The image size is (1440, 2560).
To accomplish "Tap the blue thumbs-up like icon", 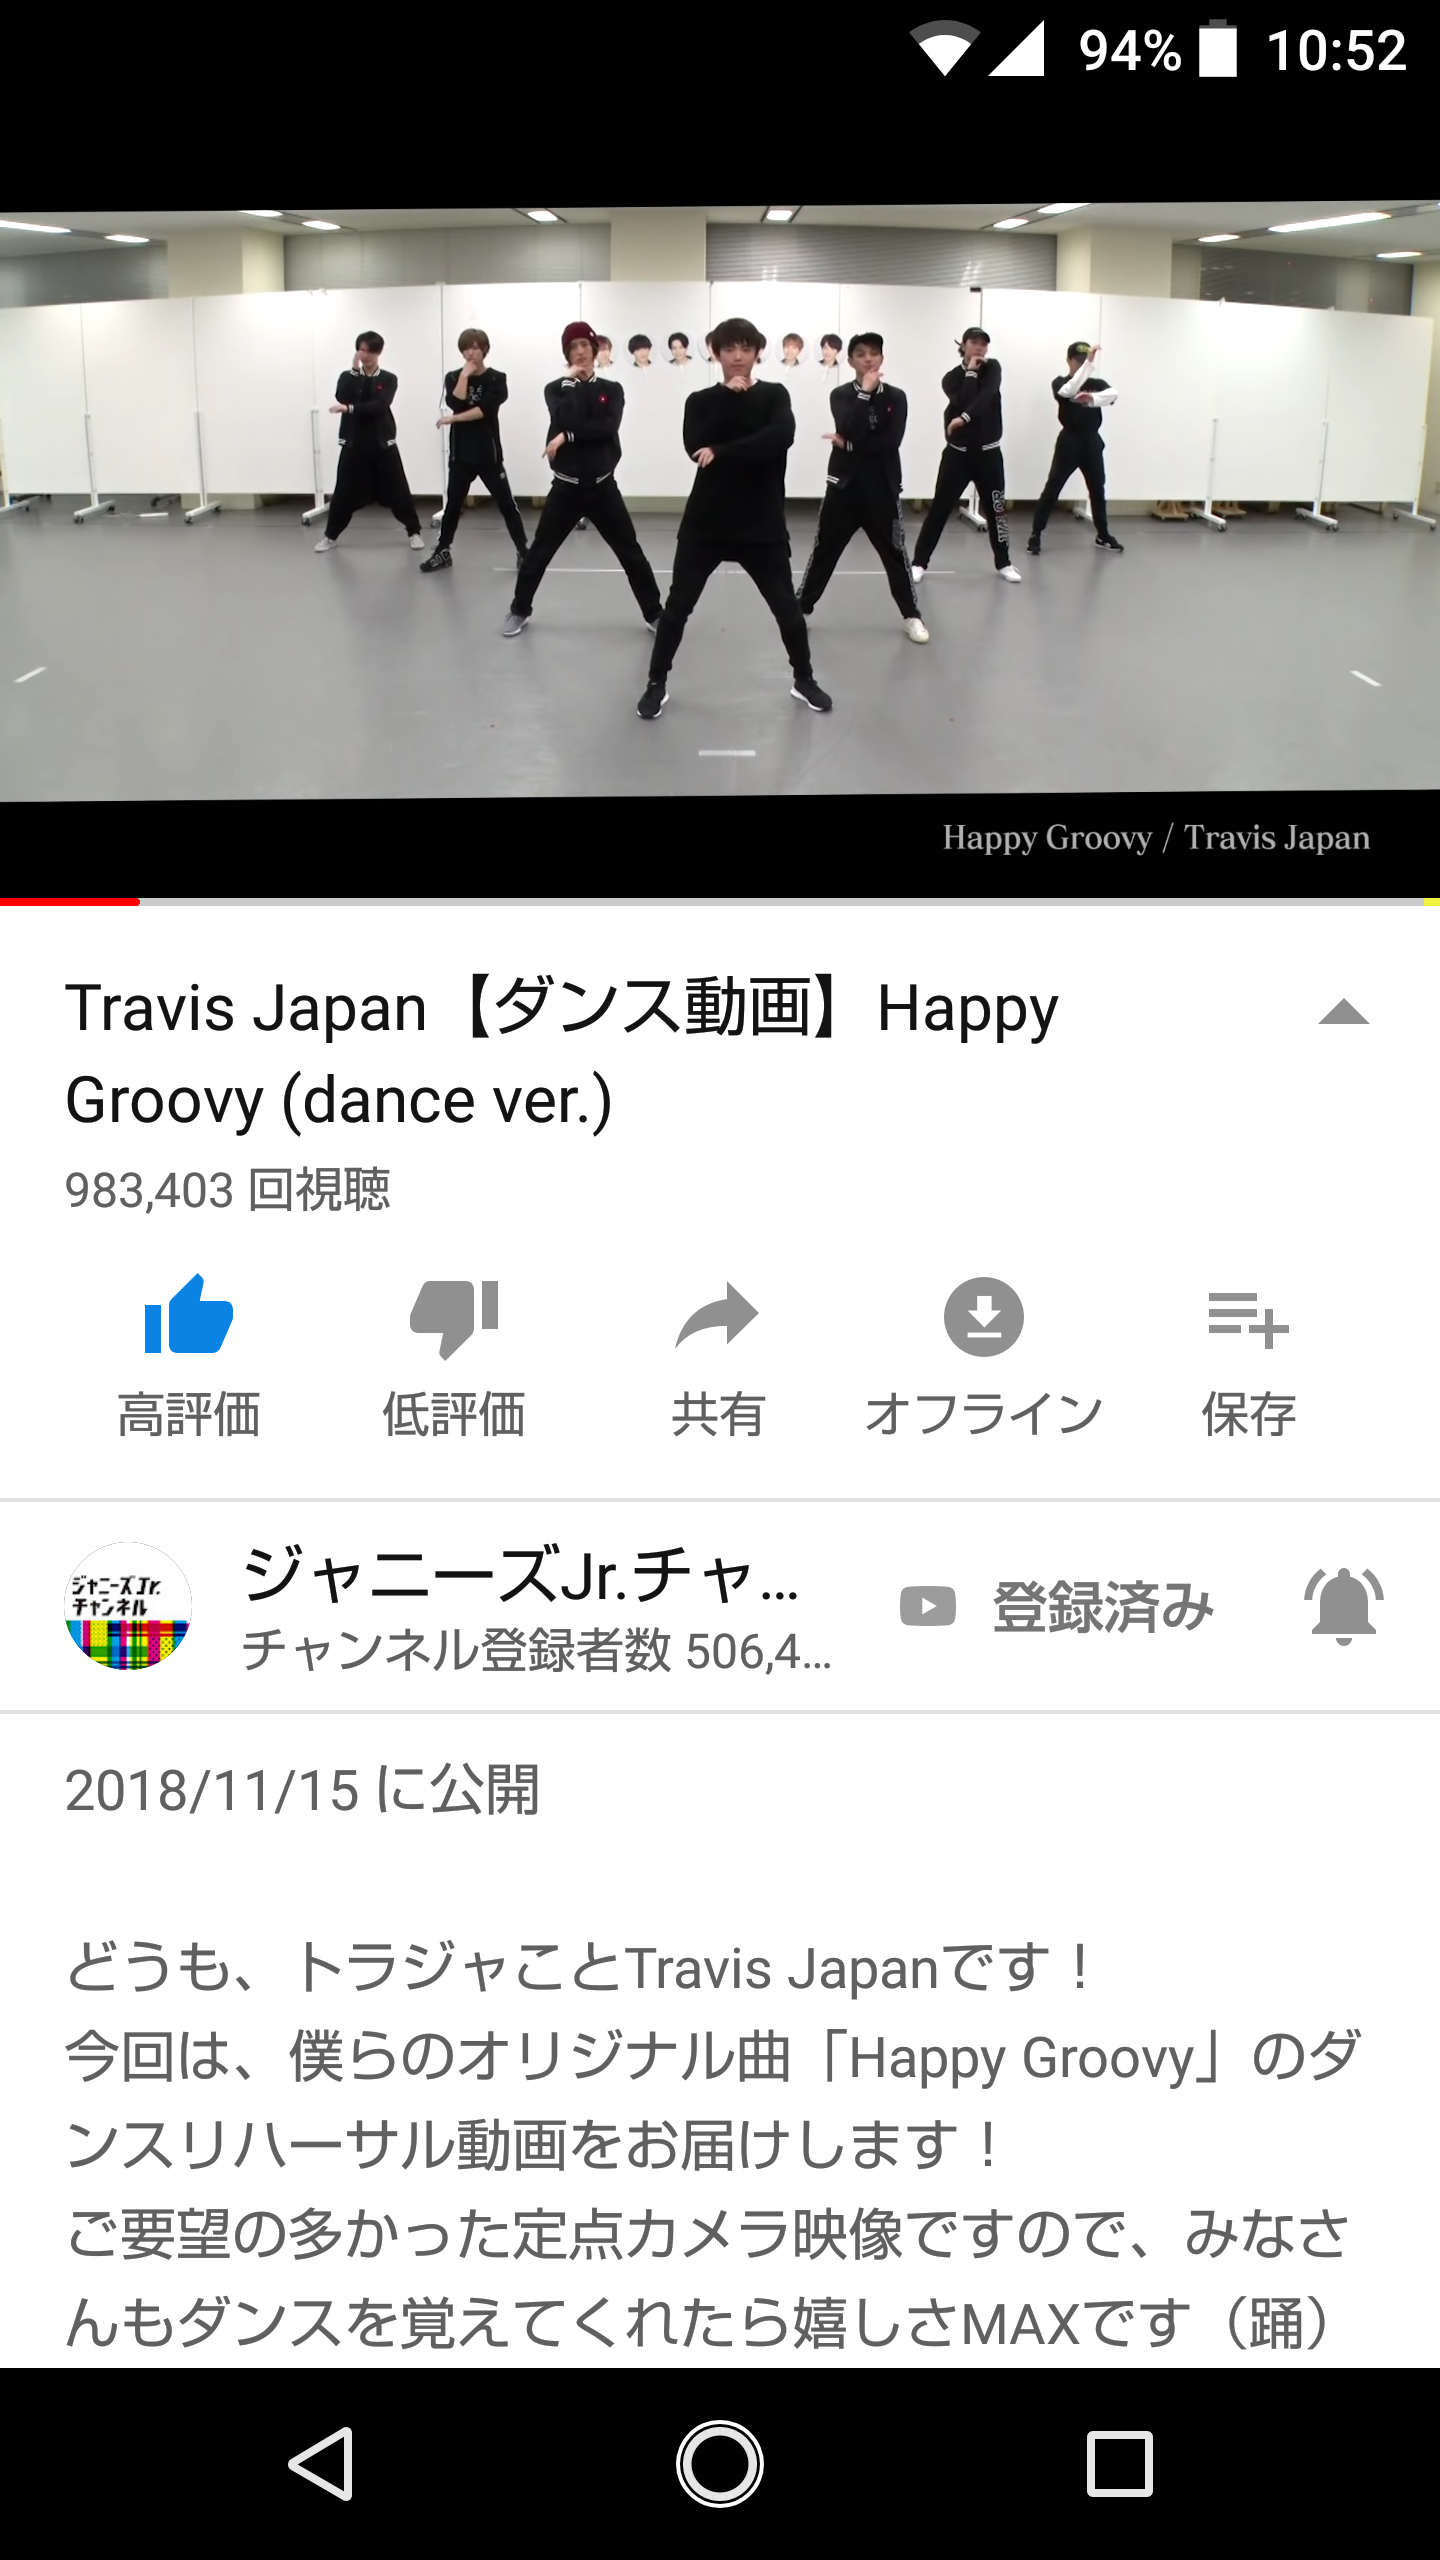I will click(189, 1315).
